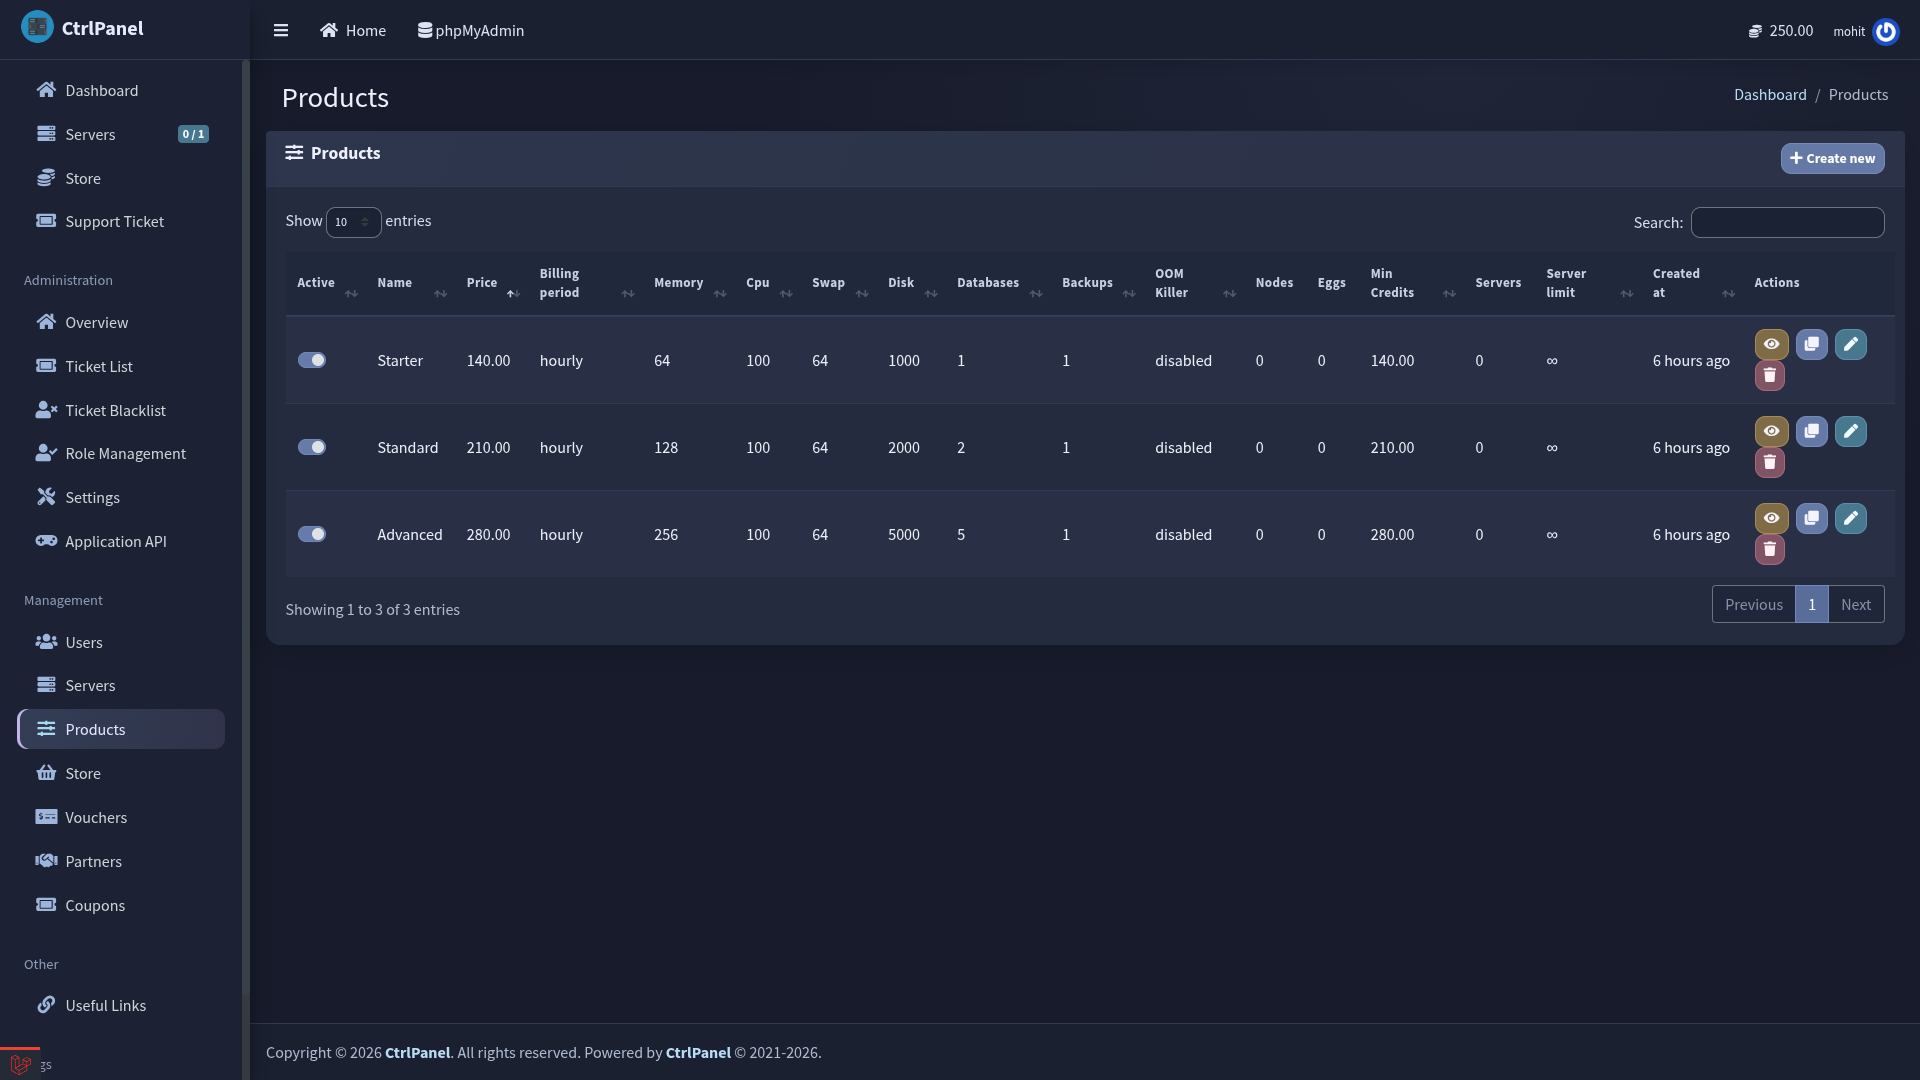Edit the Starter product
Screen dimensions: 1920x1080
point(1850,344)
